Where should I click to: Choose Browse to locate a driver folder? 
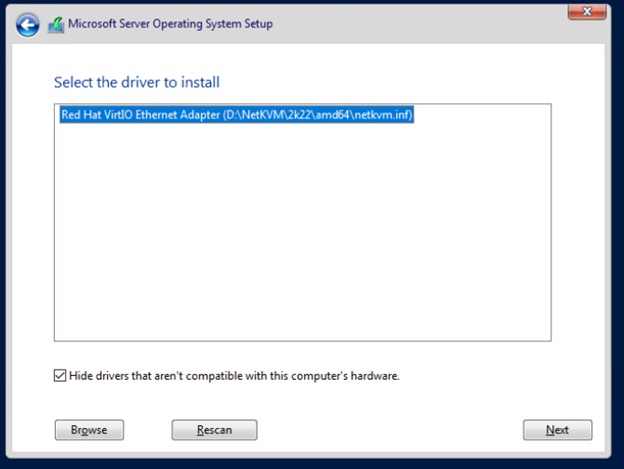pos(89,430)
